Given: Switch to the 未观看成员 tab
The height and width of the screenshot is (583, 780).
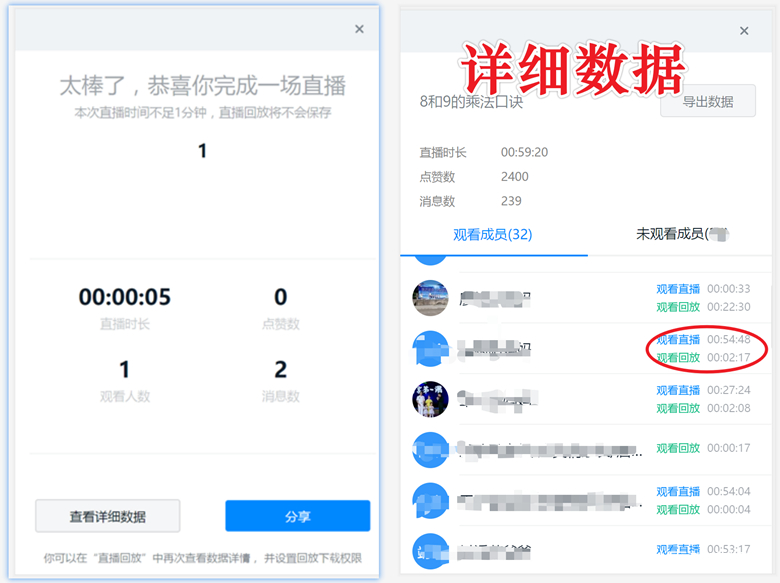Looking at the screenshot, I should click(682, 234).
